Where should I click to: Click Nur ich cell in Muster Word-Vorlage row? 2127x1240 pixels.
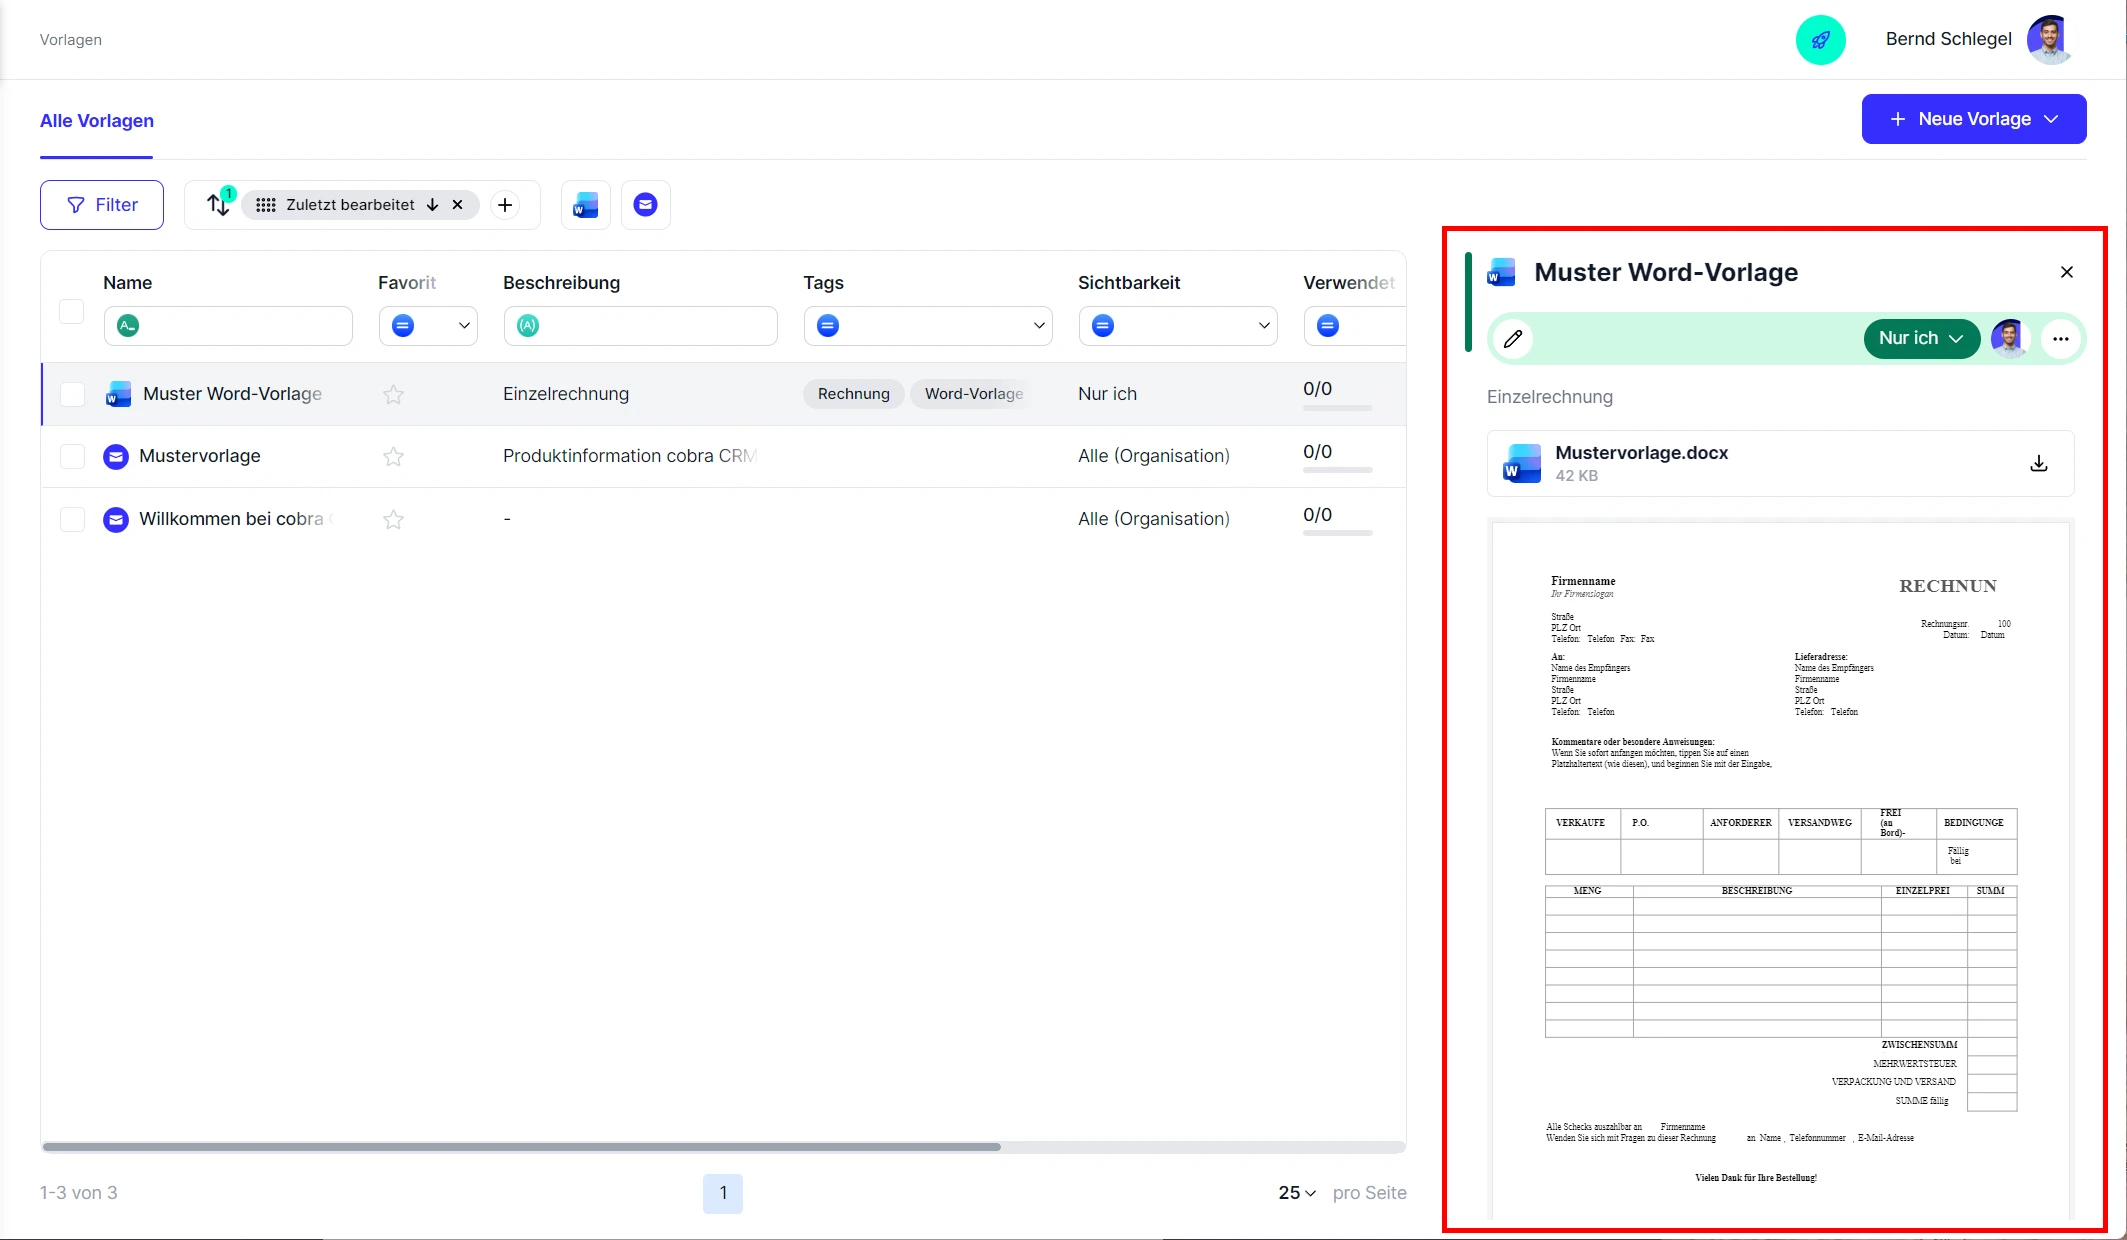point(1108,394)
